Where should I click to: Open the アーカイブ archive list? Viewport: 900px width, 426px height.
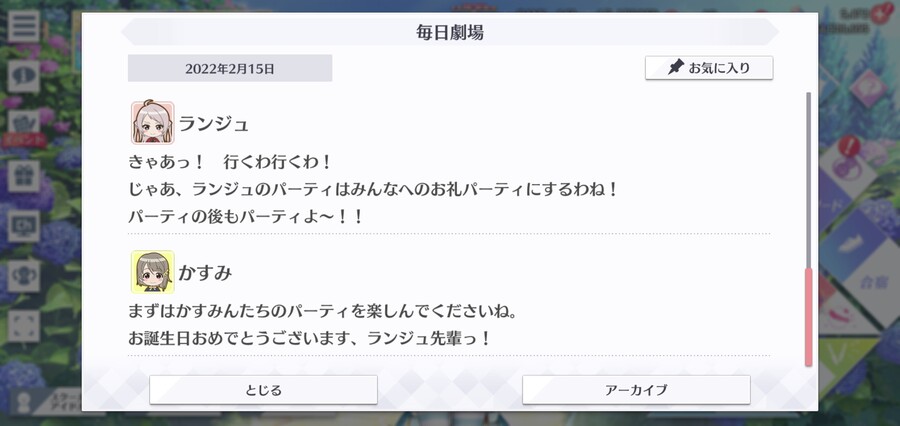point(636,390)
